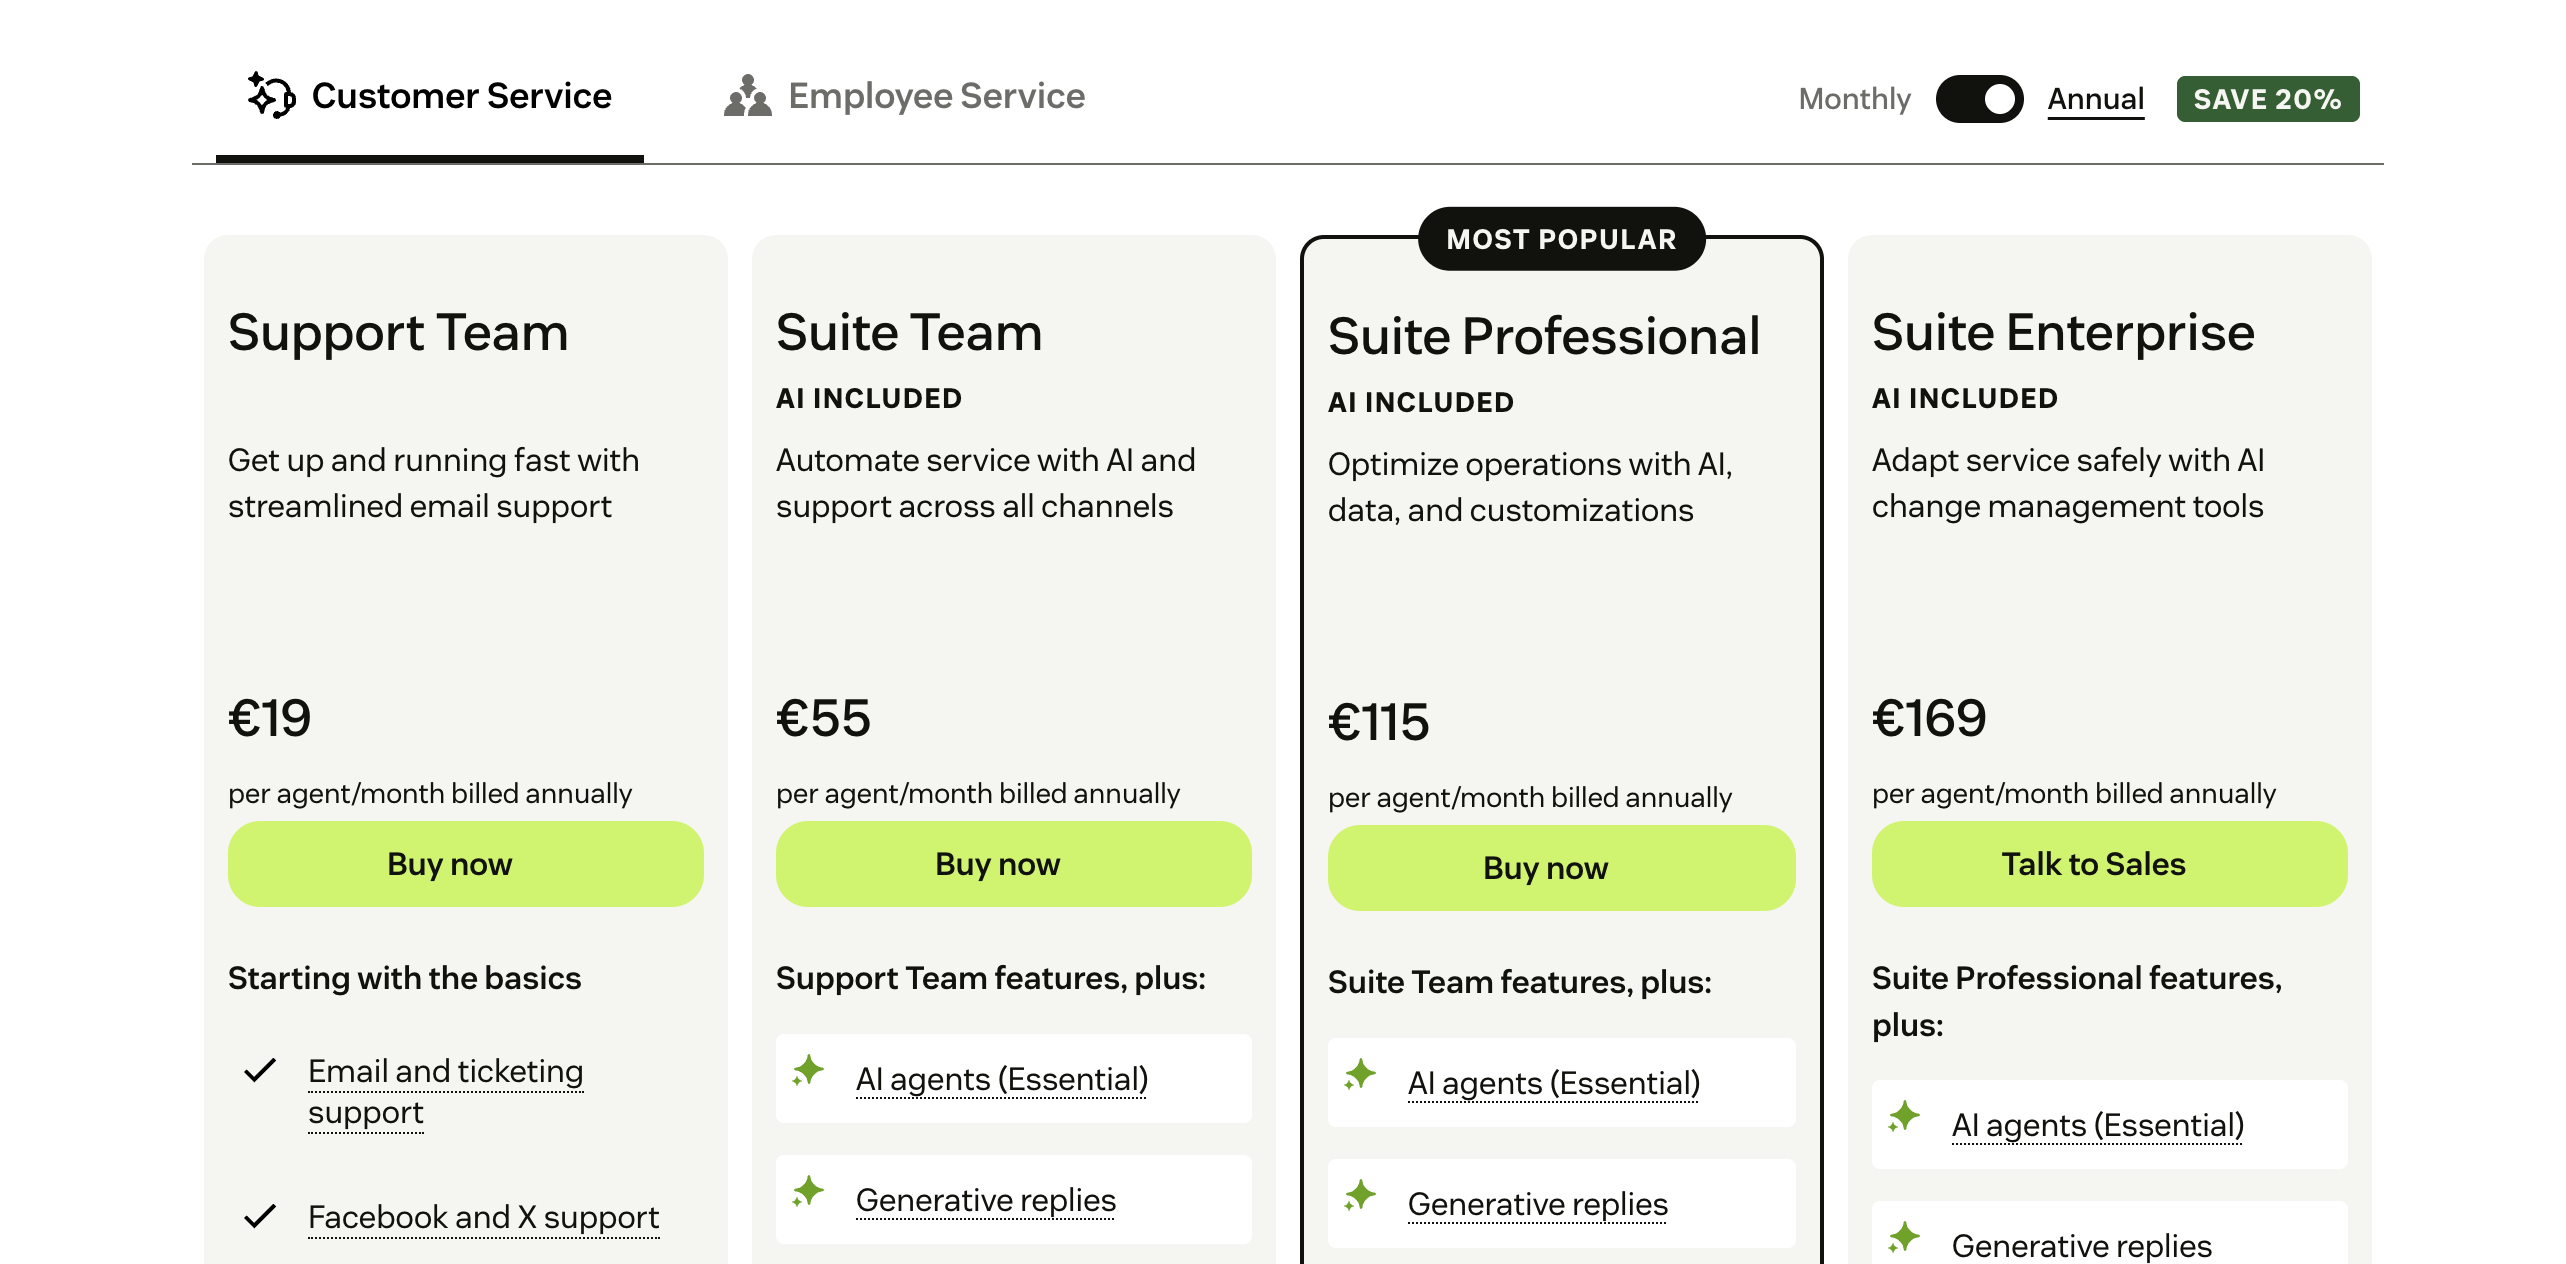The height and width of the screenshot is (1264, 2566).
Task: Toggle the Monthly/Annual billing switch
Action: coord(1979,99)
